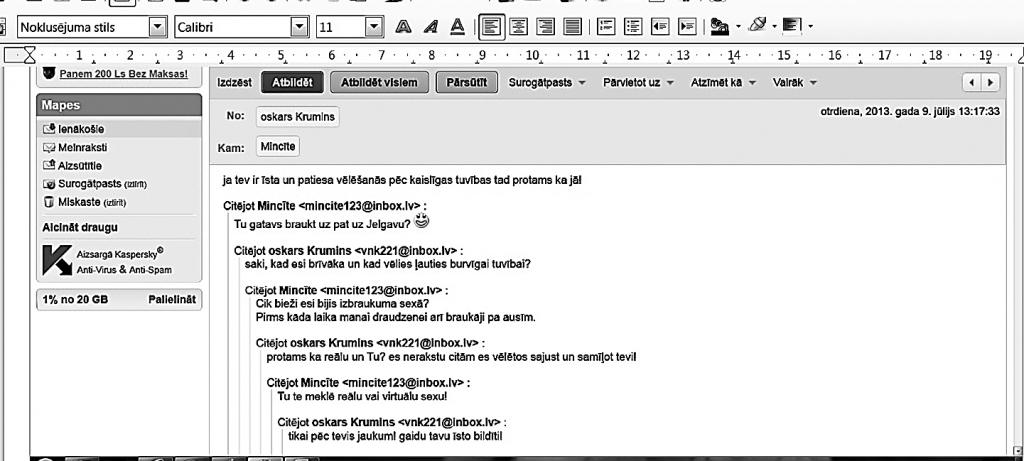1024x461 pixels.
Task: Click the Mapes panel header
Action: 119,105
